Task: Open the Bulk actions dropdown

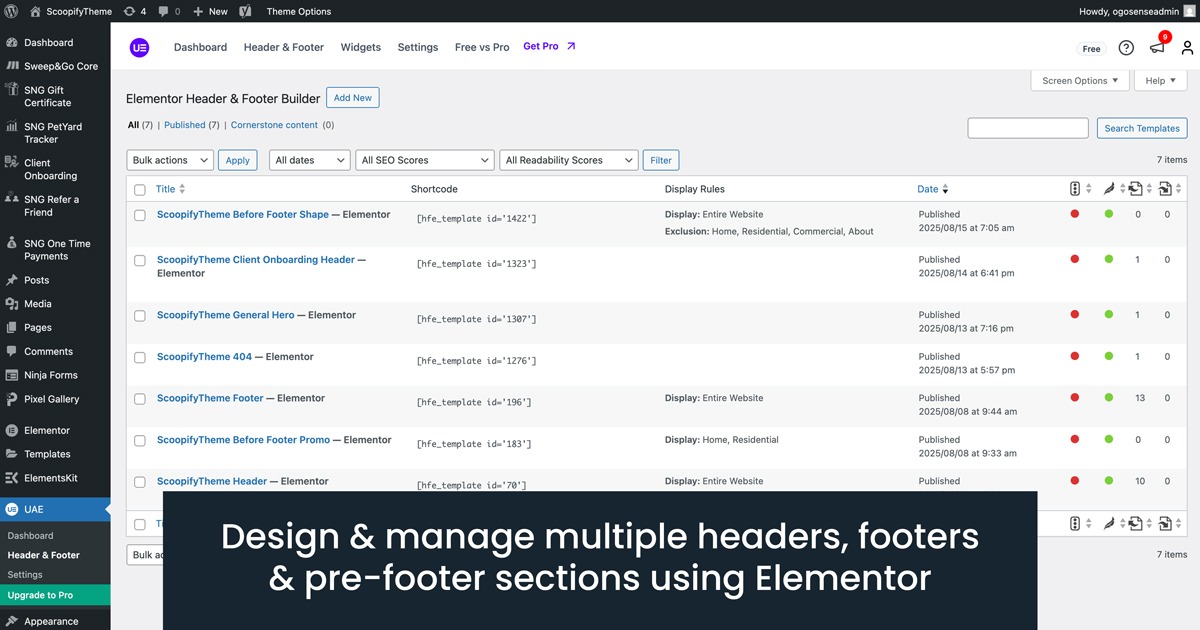Action: point(170,160)
